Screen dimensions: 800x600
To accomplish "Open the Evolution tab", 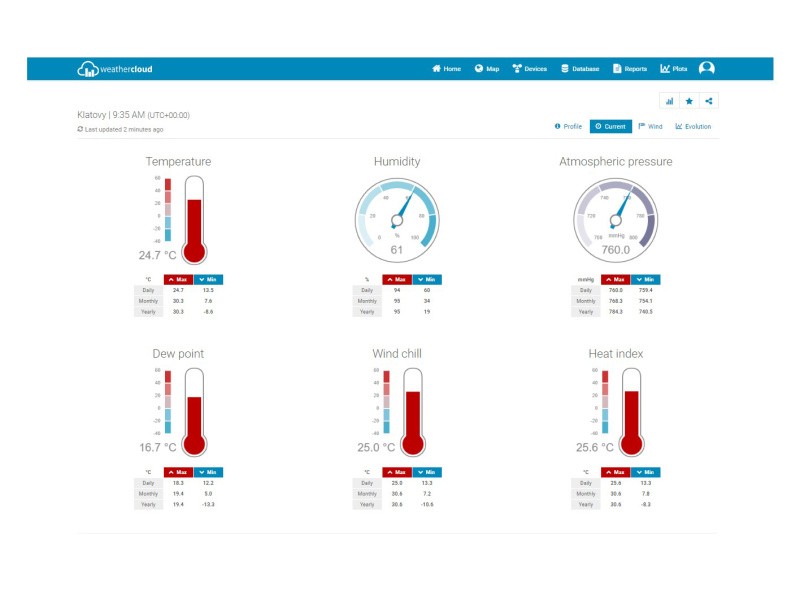I will 693,127.
